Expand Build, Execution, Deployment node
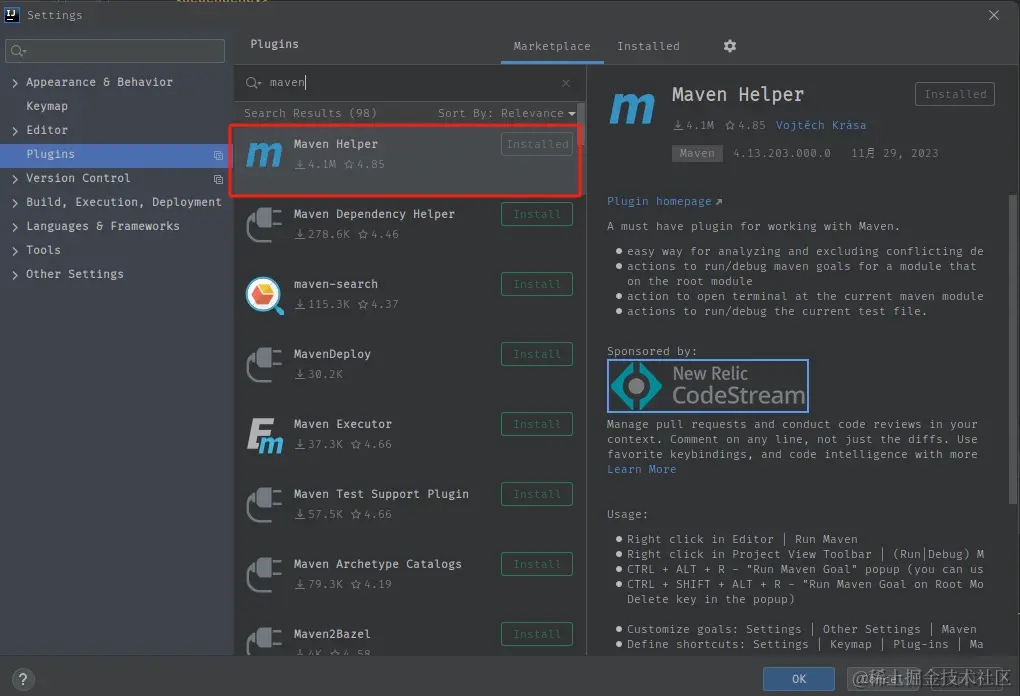This screenshot has width=1020, height=696. (x=15, y=203)
